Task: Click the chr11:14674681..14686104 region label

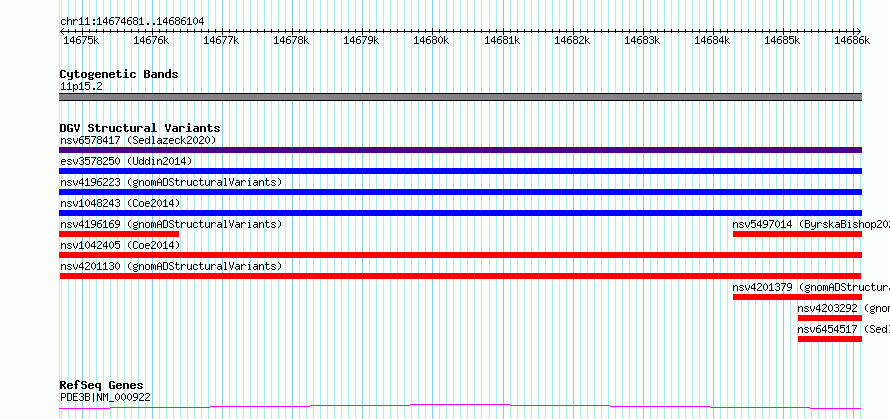Action: (x=132, y=21)
